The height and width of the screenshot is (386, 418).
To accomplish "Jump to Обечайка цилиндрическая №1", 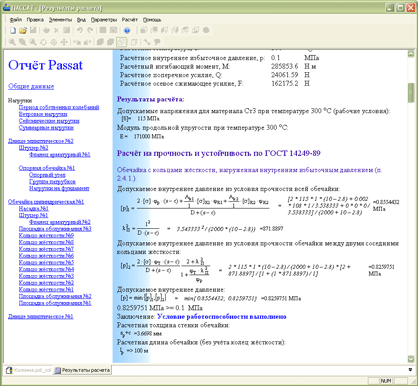I will click(46, 202).
